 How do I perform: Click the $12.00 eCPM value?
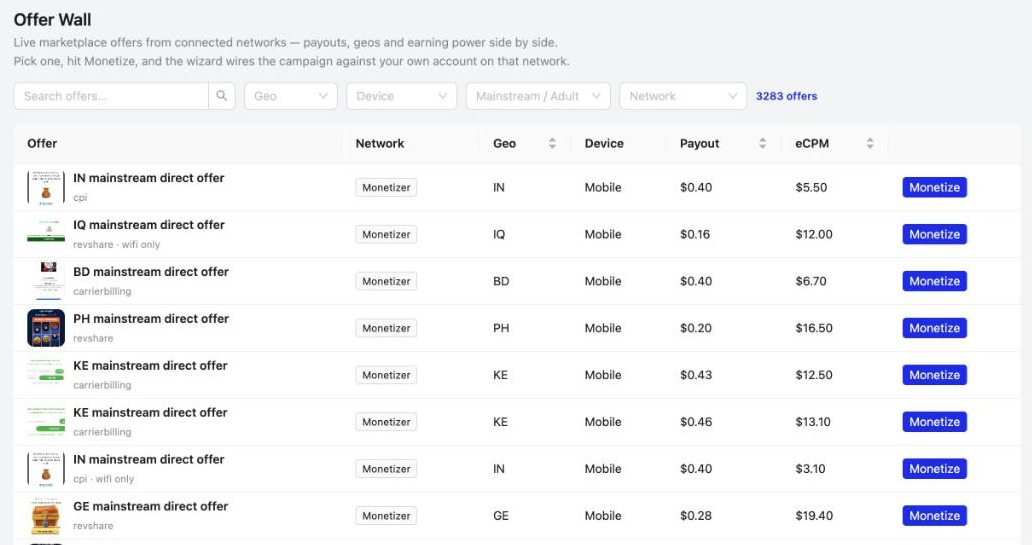point(814,234)
